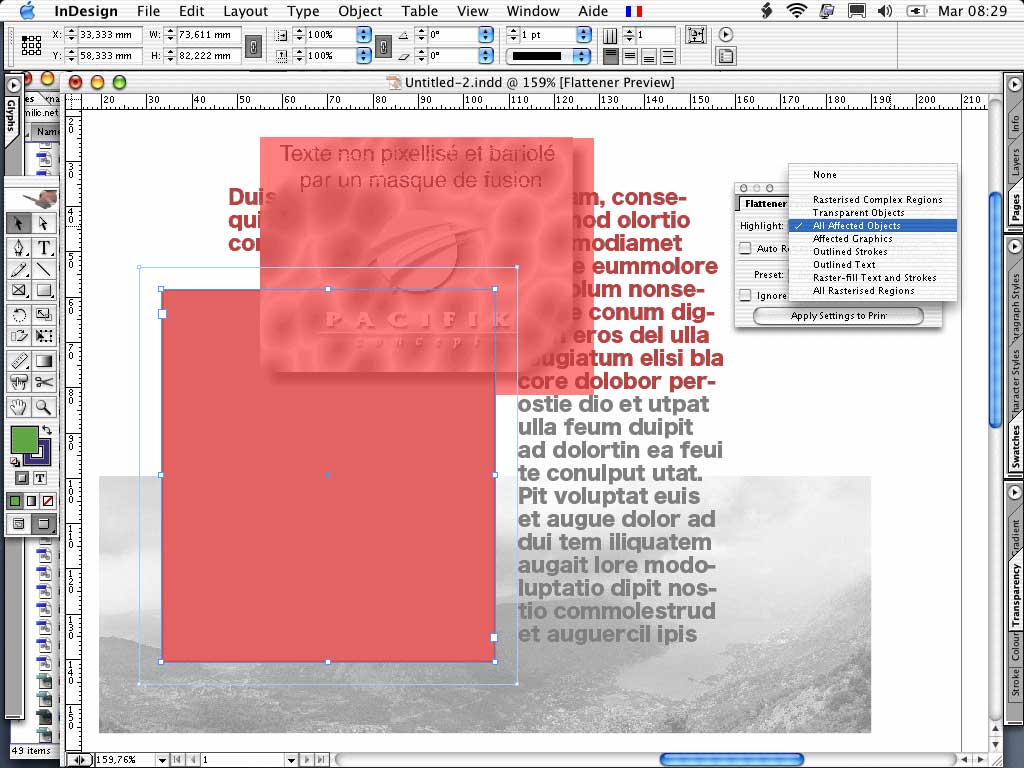This screenshot has width=1024, height=768.
Task: Select the Selection (black arrow) tool
Action: (x=19, y=223)
